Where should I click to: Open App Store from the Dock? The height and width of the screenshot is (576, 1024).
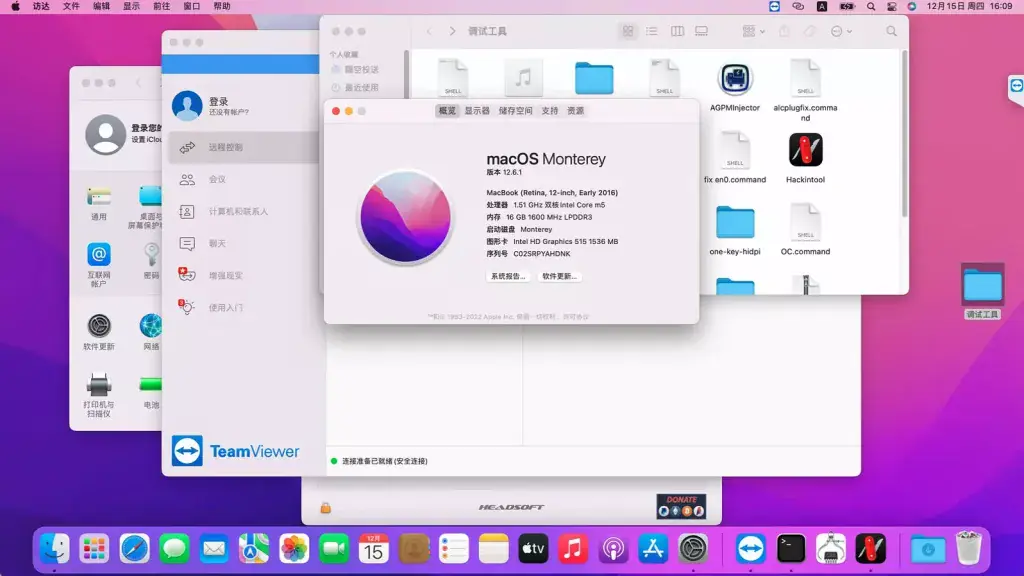tap(653, 549)
